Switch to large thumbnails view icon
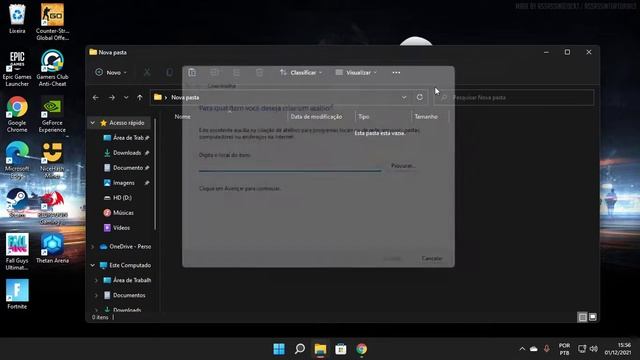This screenshot has width=640, height=360. coord(593,317)
